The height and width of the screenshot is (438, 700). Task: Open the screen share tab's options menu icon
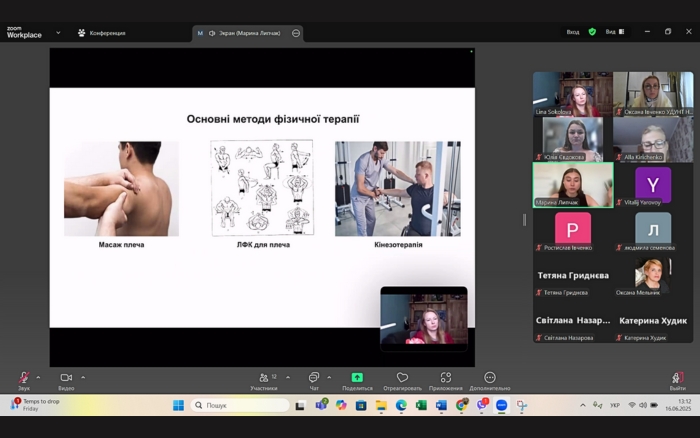296,33
